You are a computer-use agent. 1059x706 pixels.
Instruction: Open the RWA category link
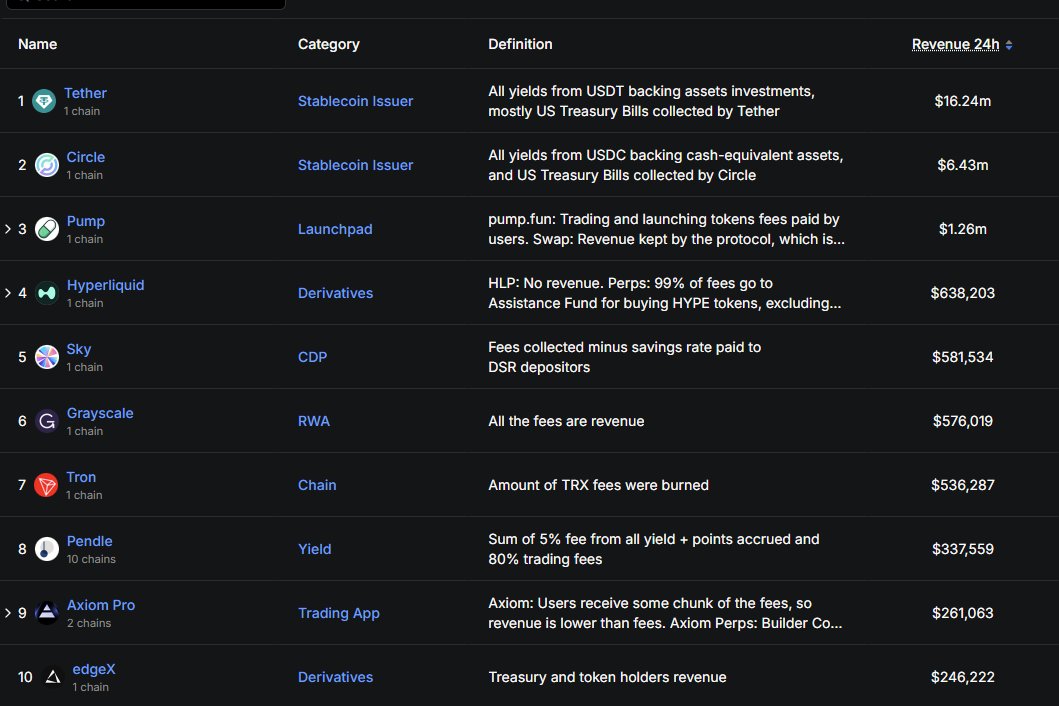[314, 421]
